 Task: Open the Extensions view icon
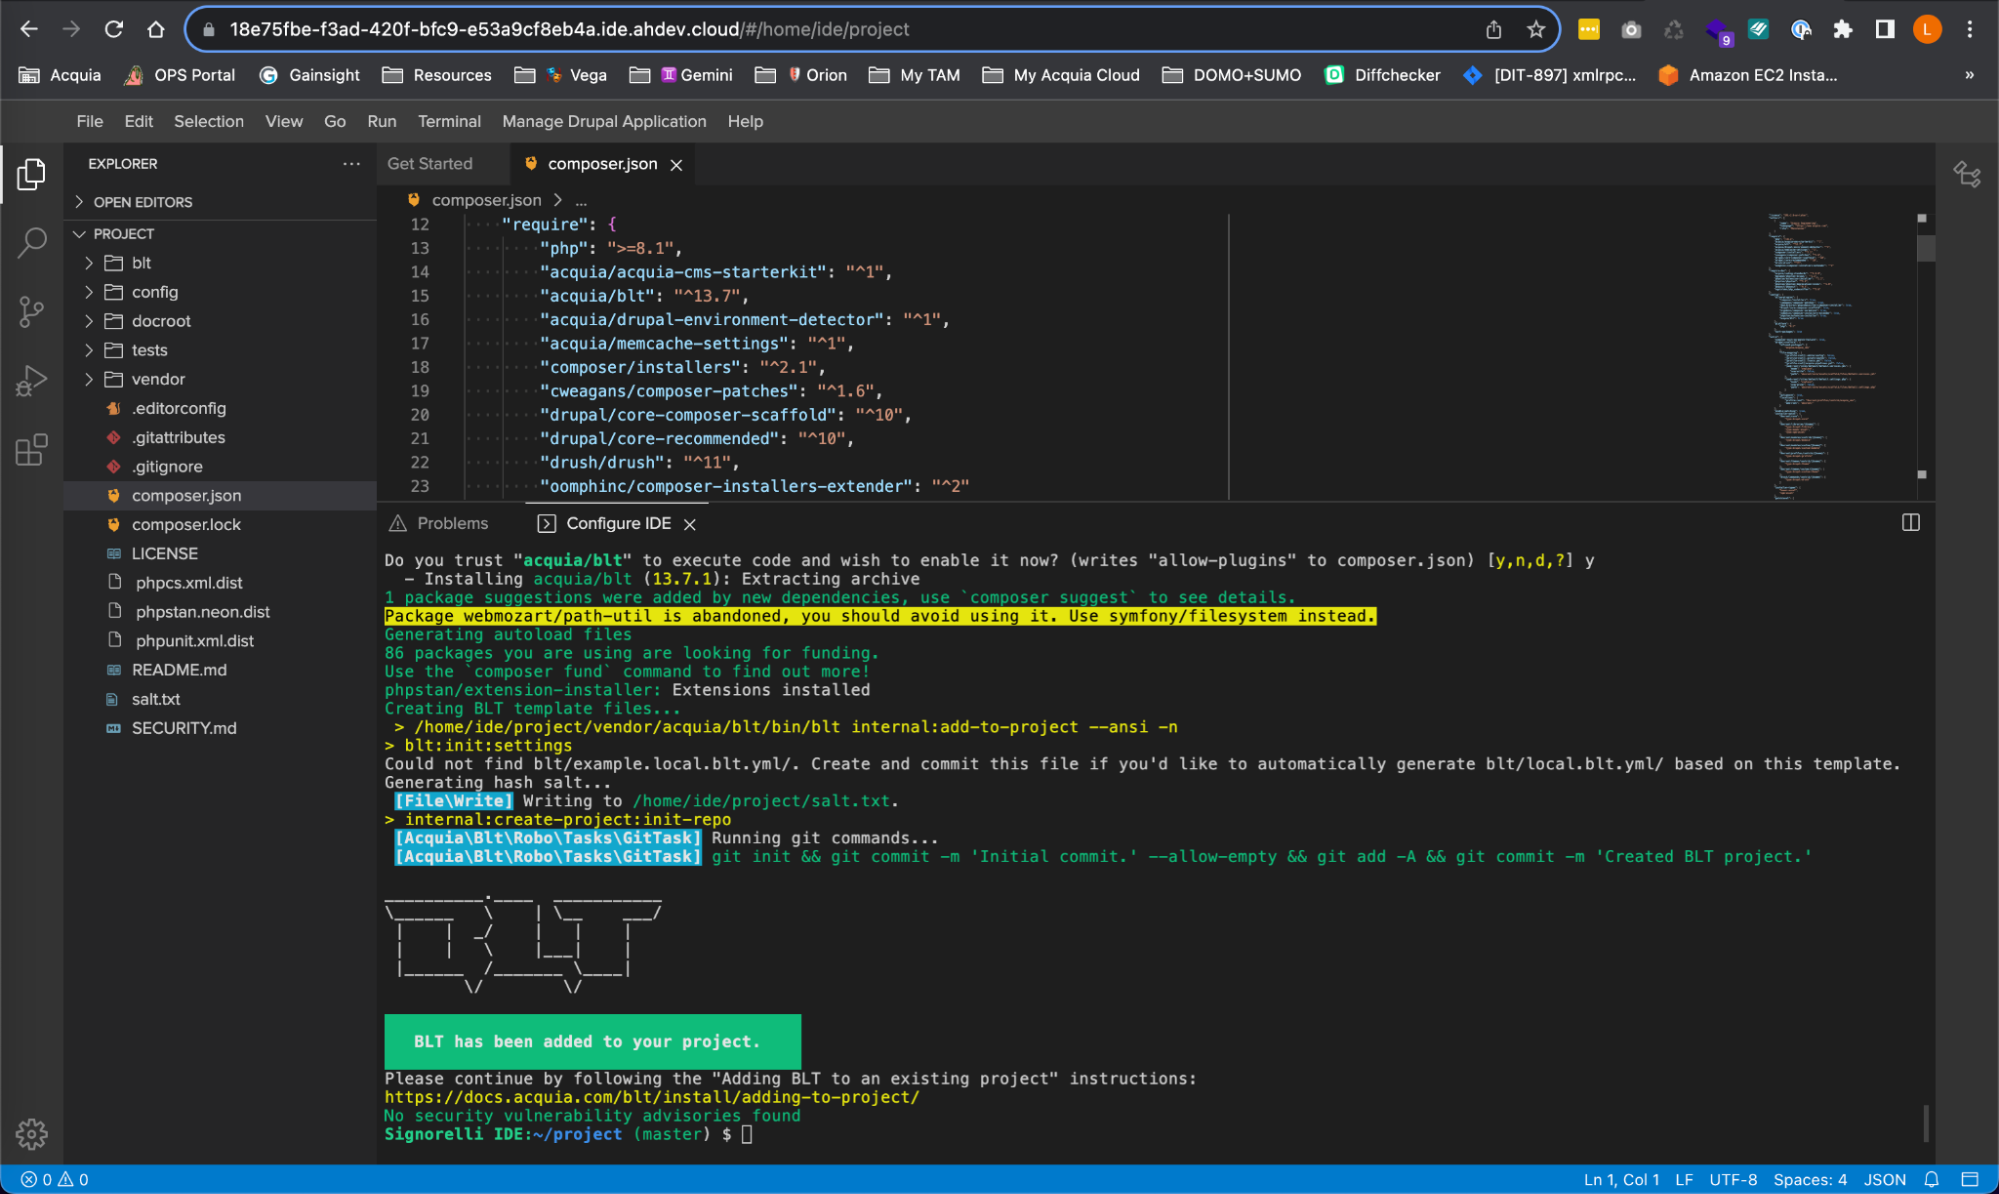31,450
